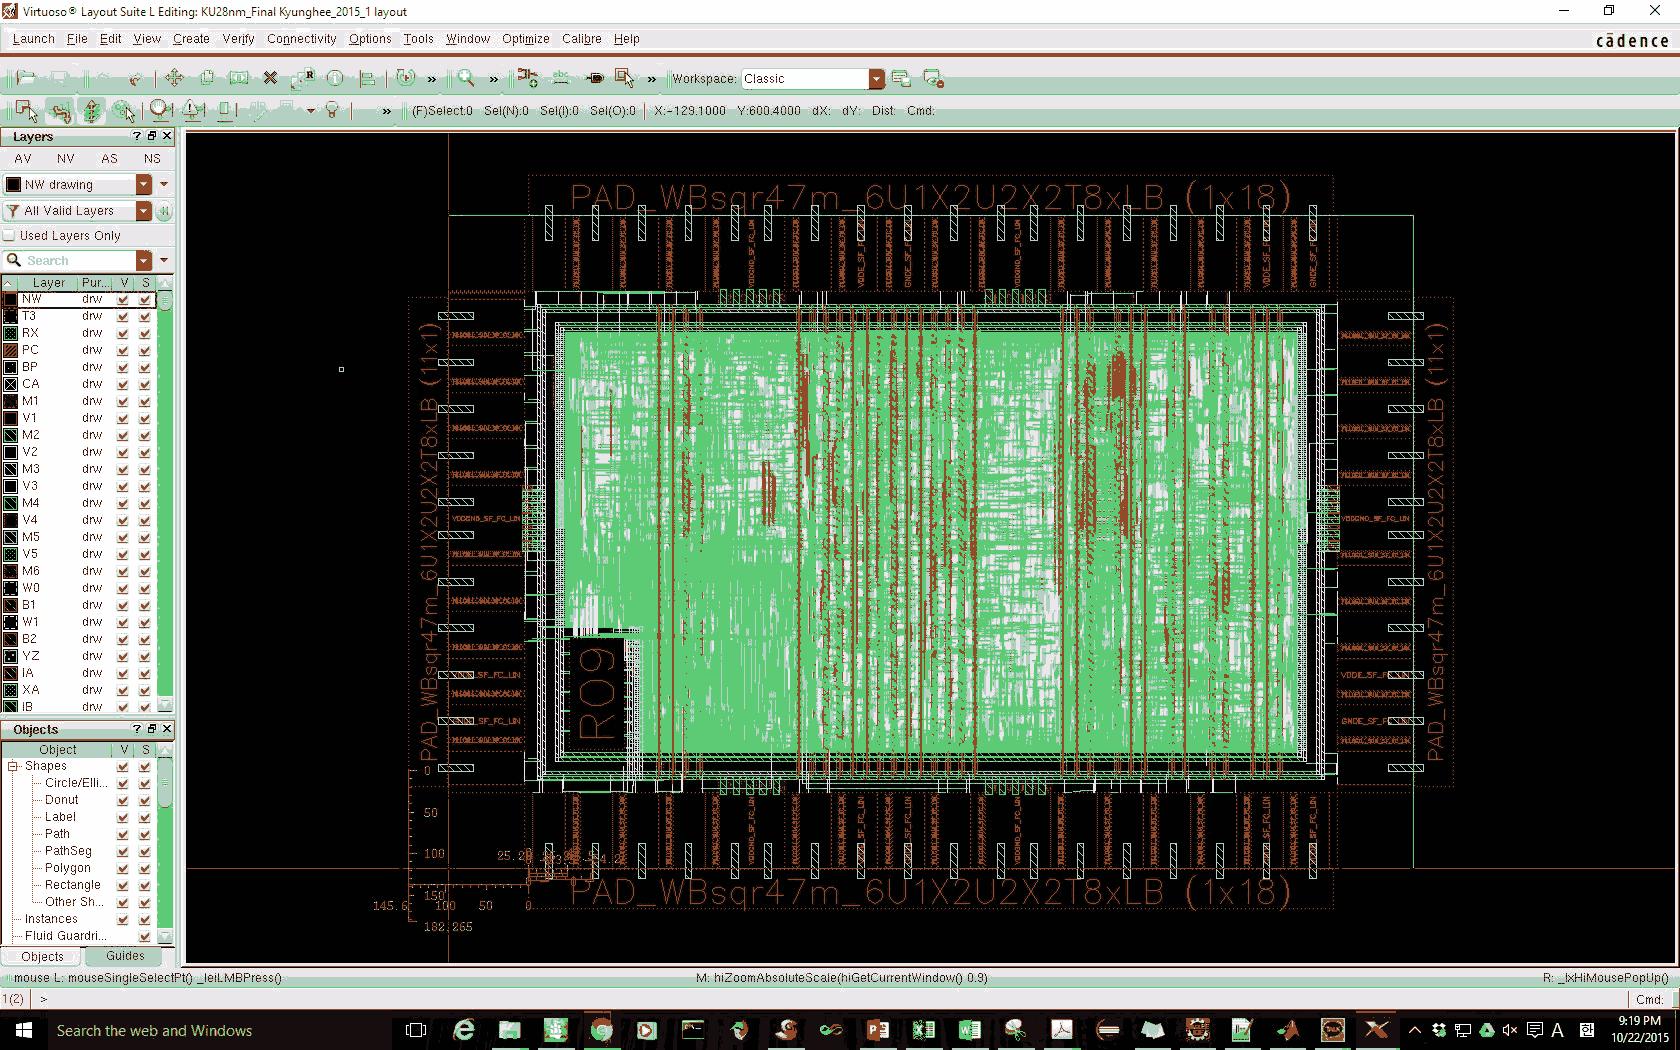Toggle visibility checkbox for M1 layer
1680x1050 pixels.
point(123,401)
